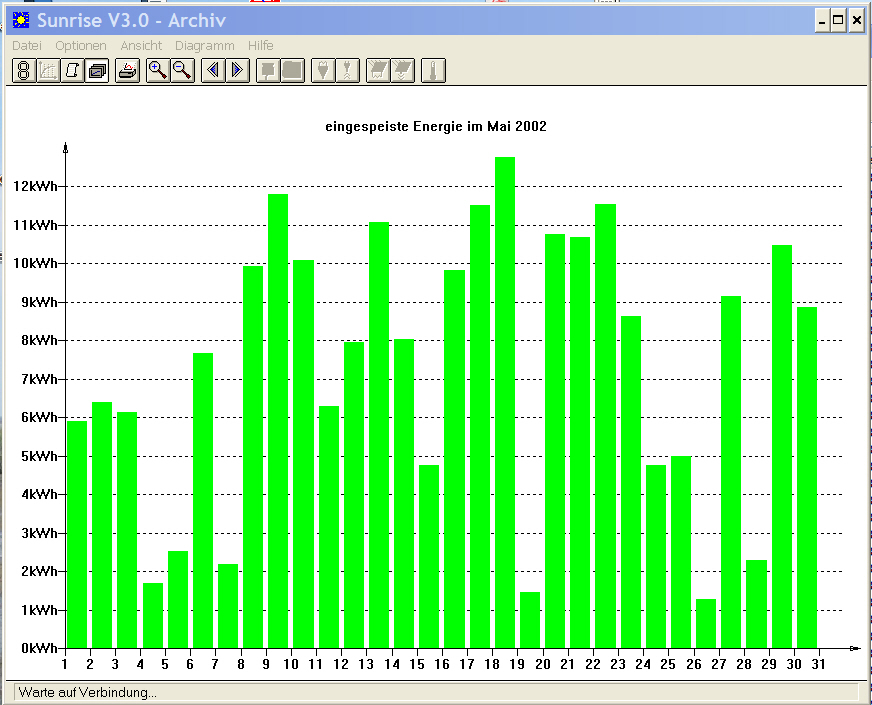Click the greyed monitor toolbar icon
The height and width of the screenshot is (705, 872).
(268, 71)
